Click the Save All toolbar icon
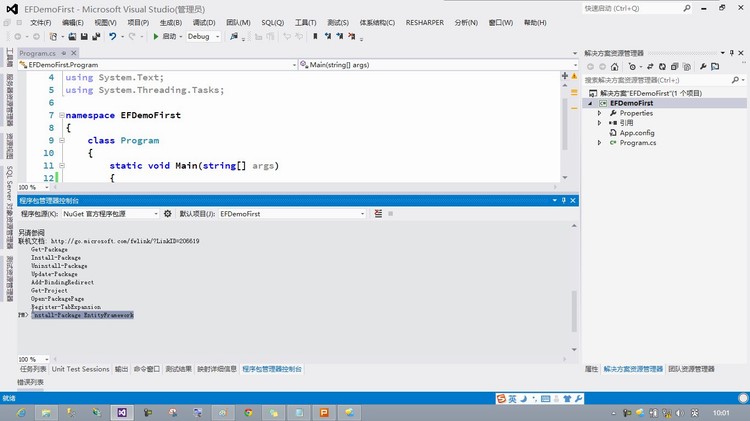The image size is (750, 421). click(96, 36)
